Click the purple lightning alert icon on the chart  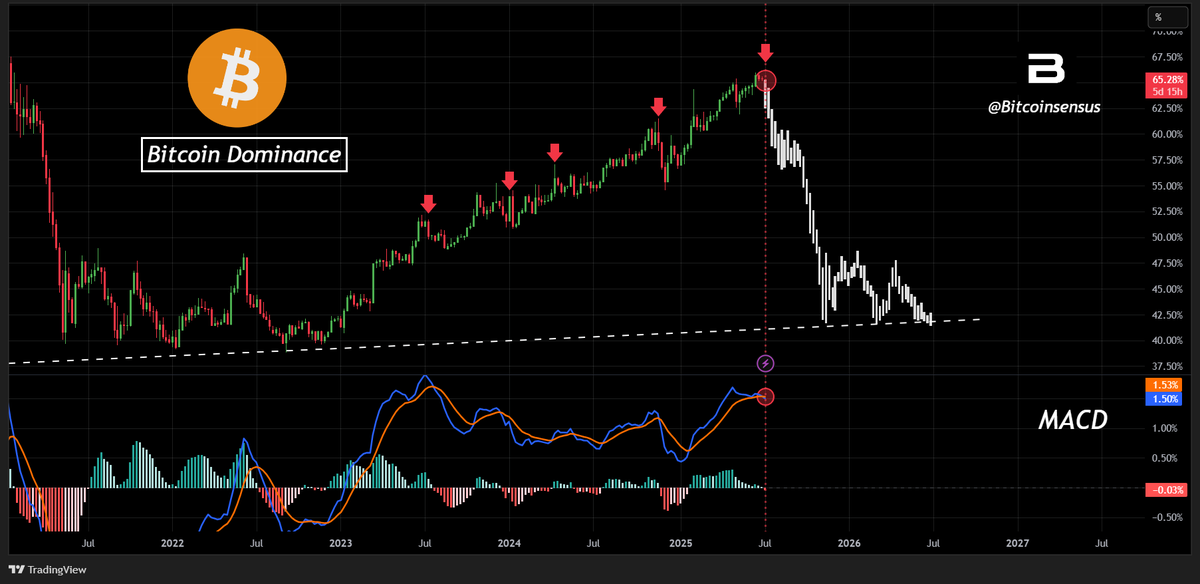765,364
